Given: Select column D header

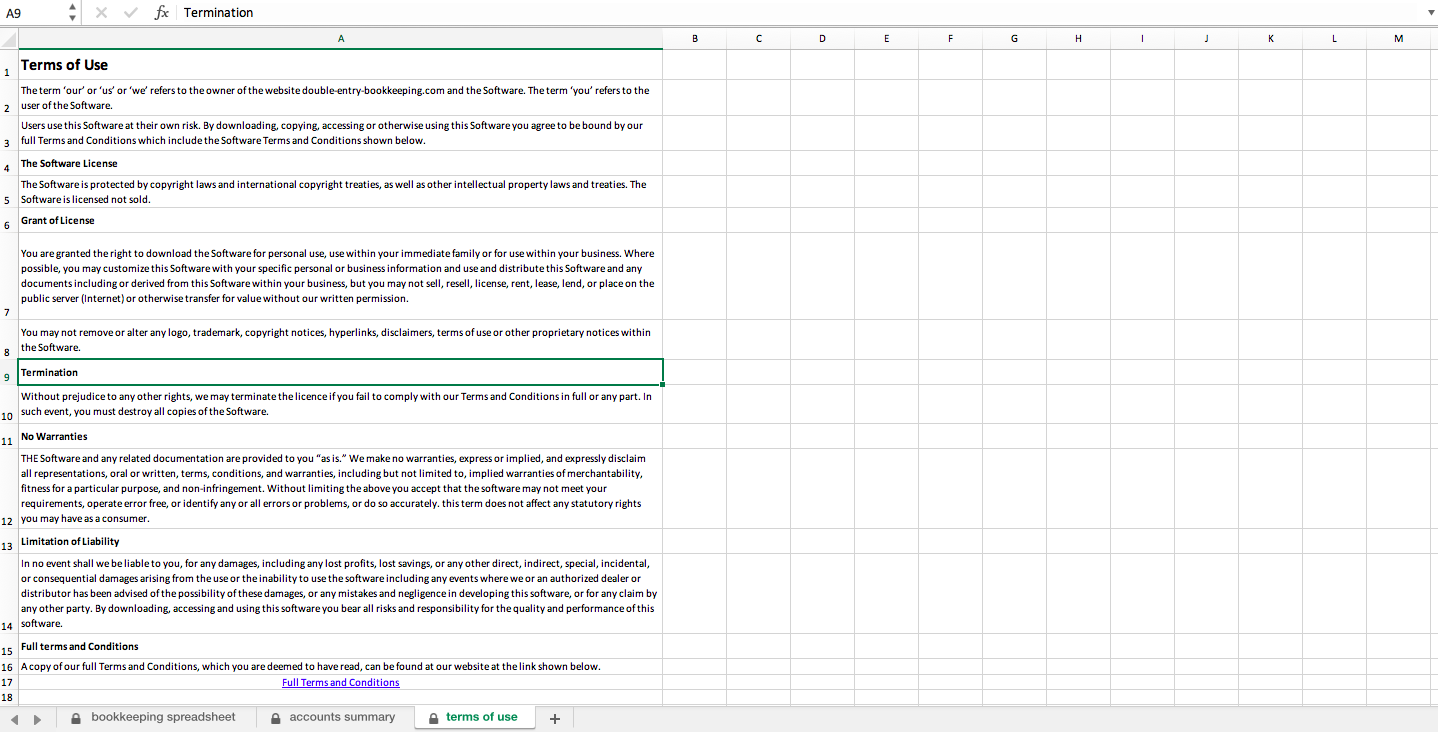Looking at the screenshot, I should pos(823,39).
